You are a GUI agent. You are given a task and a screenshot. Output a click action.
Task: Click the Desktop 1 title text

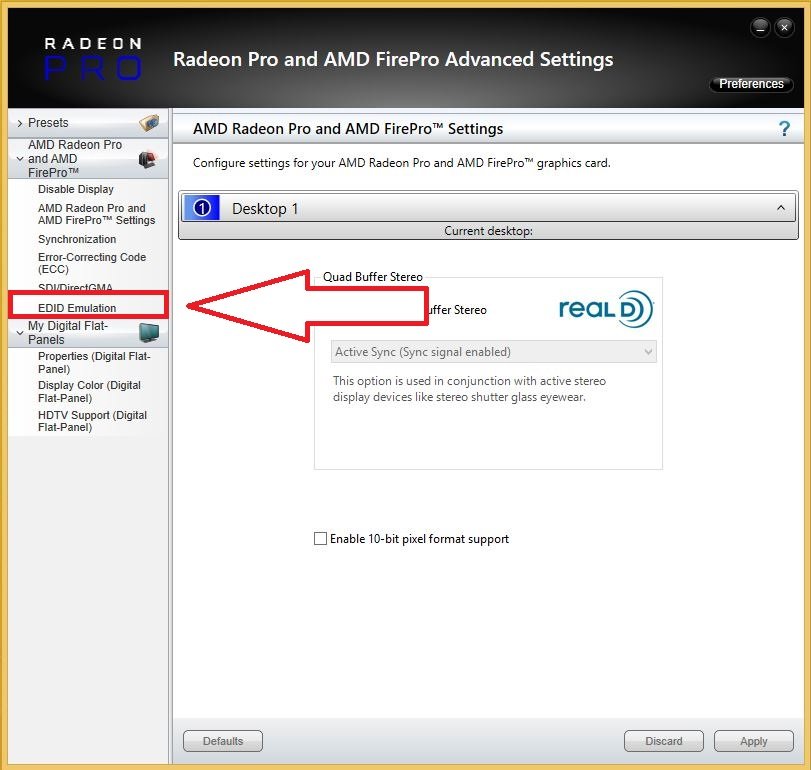click(x=265, y=208)
